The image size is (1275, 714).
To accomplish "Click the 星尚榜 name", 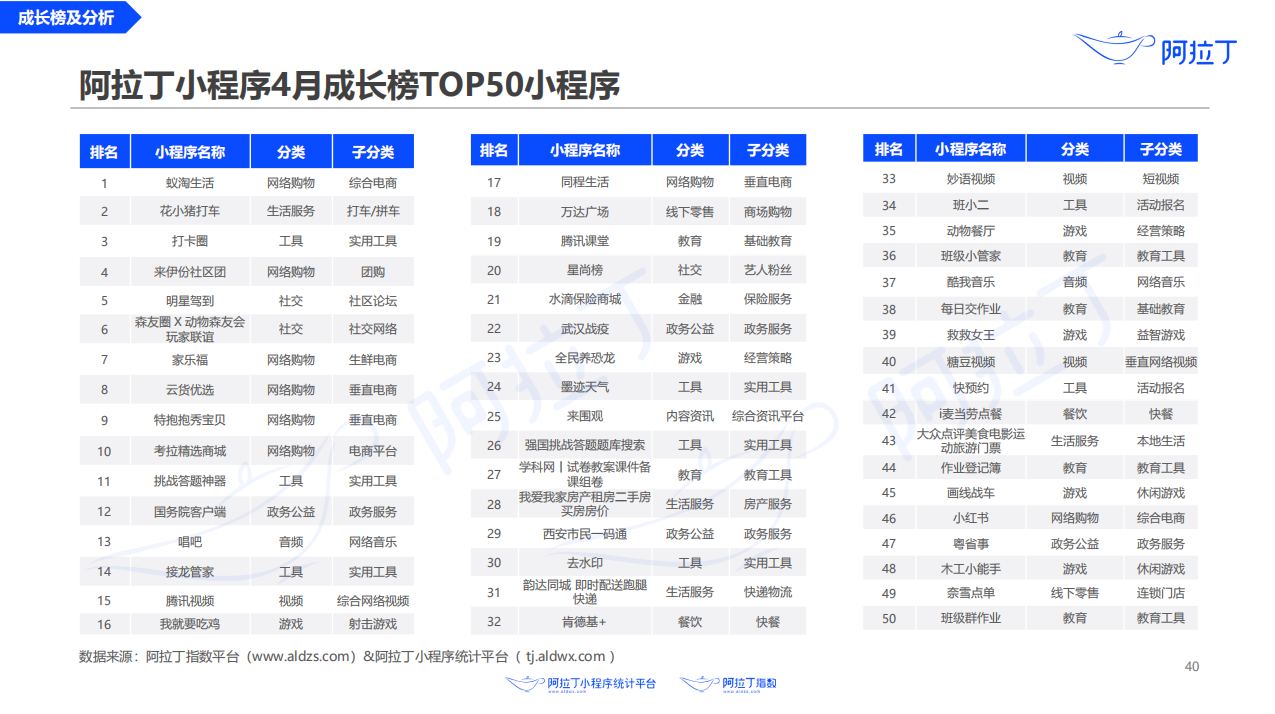I will coord(585,270).
